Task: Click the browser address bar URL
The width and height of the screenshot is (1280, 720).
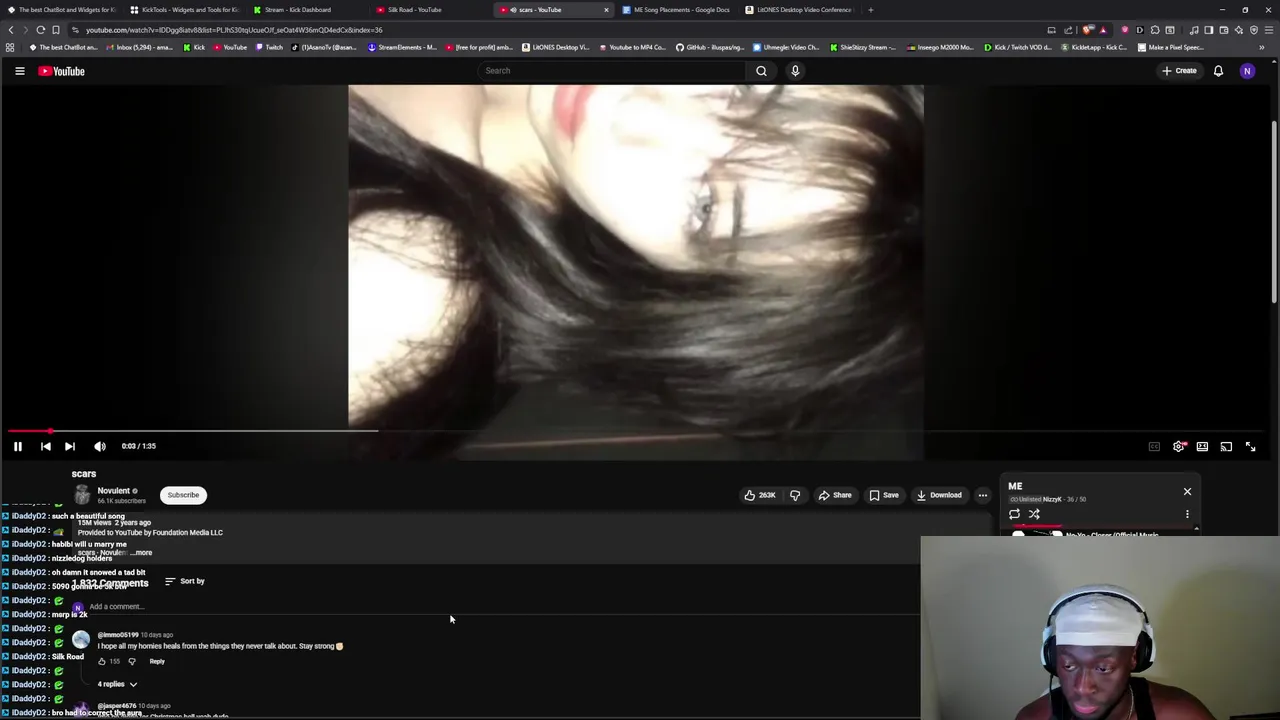Action: pyautogui.click(x=234, y=30)
